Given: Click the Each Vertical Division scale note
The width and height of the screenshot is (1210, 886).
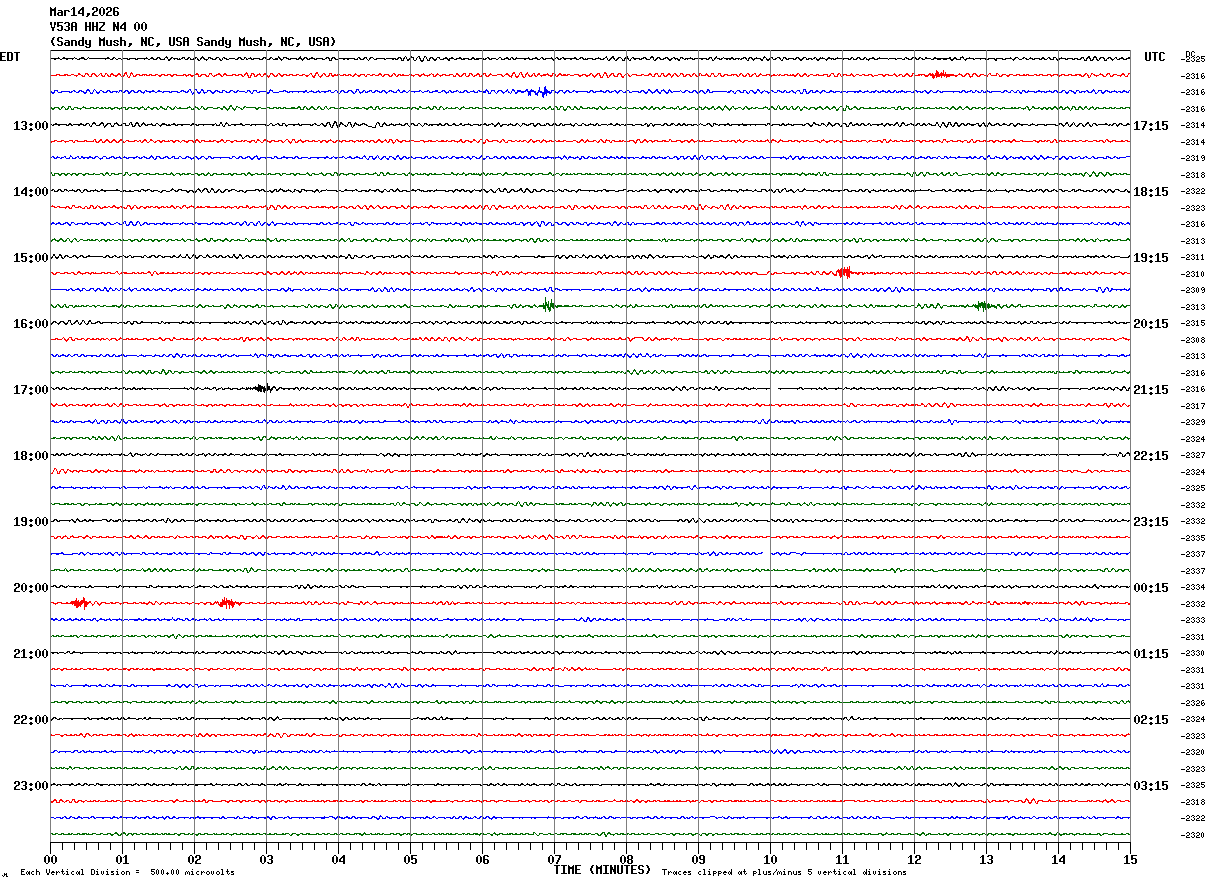Looking at the screenshot, I should coord(127,873).
